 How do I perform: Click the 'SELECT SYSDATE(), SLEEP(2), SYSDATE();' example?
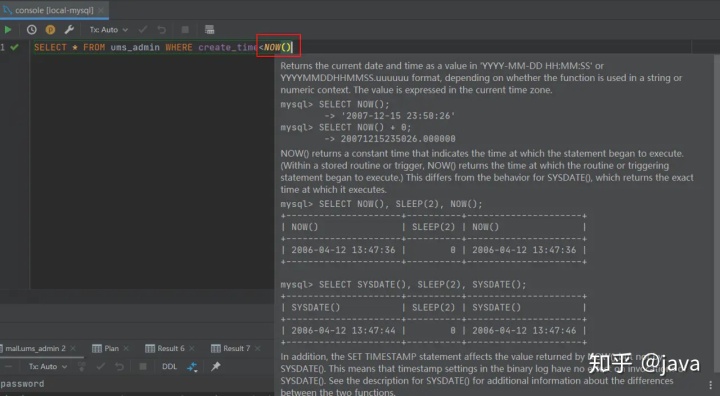point(422,284)
